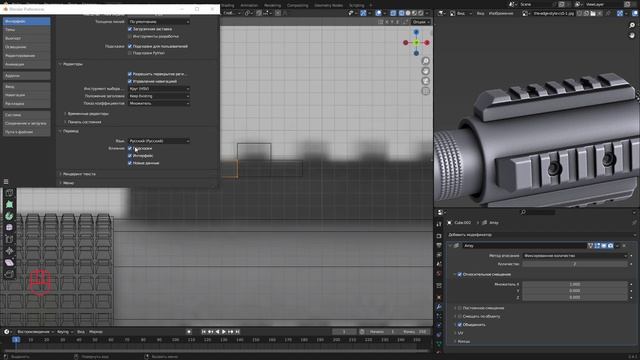Toggle camera view gizmo in the viewport
640x360 pixels.
425,81
